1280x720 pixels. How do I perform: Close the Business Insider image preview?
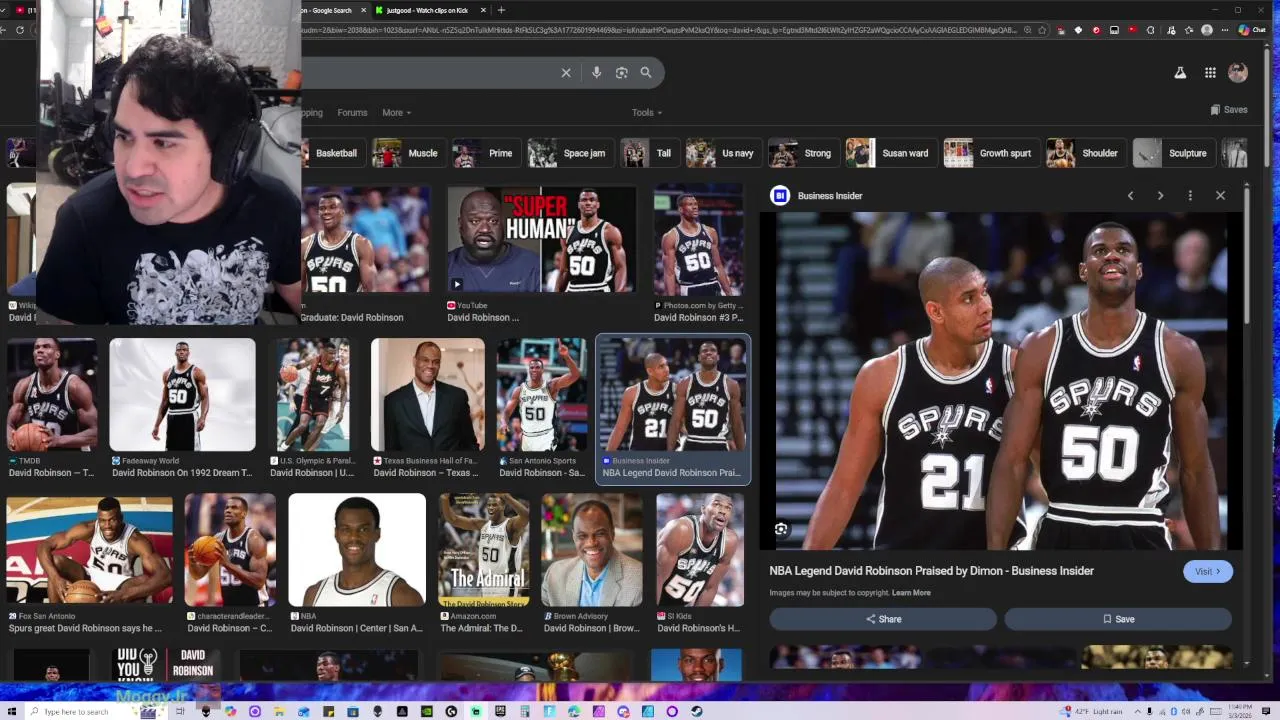1220,196
